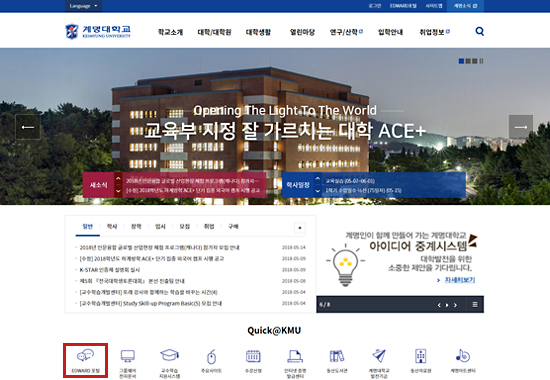Open the Language dropdown
The image size is (550, 380).
[x=83, y=6]
